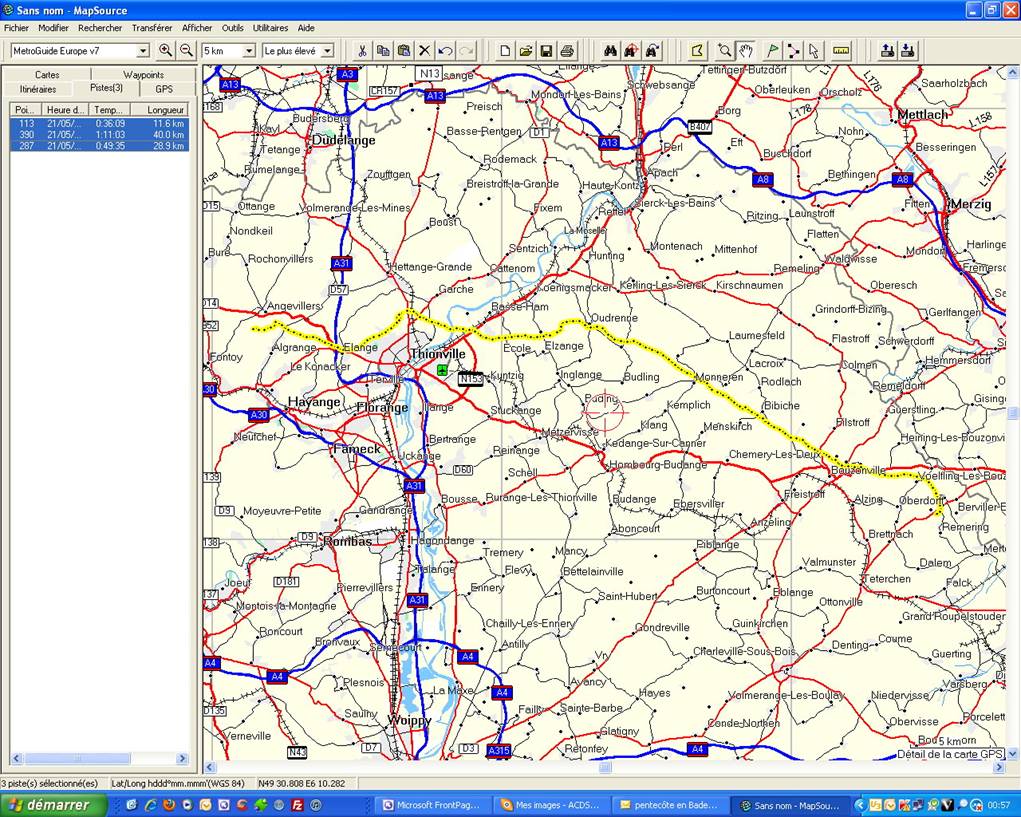Image resolution: width=1021 pixels, height=817 pixels.
Task: Click the 'Heure d...' column header
Action: [x=66, y=110]
